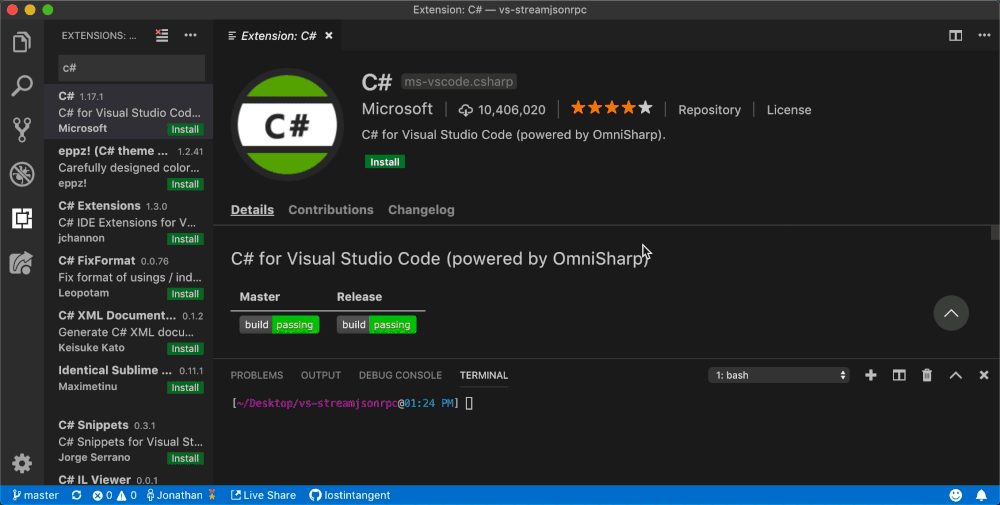Open the Manage gear icon

21,463
